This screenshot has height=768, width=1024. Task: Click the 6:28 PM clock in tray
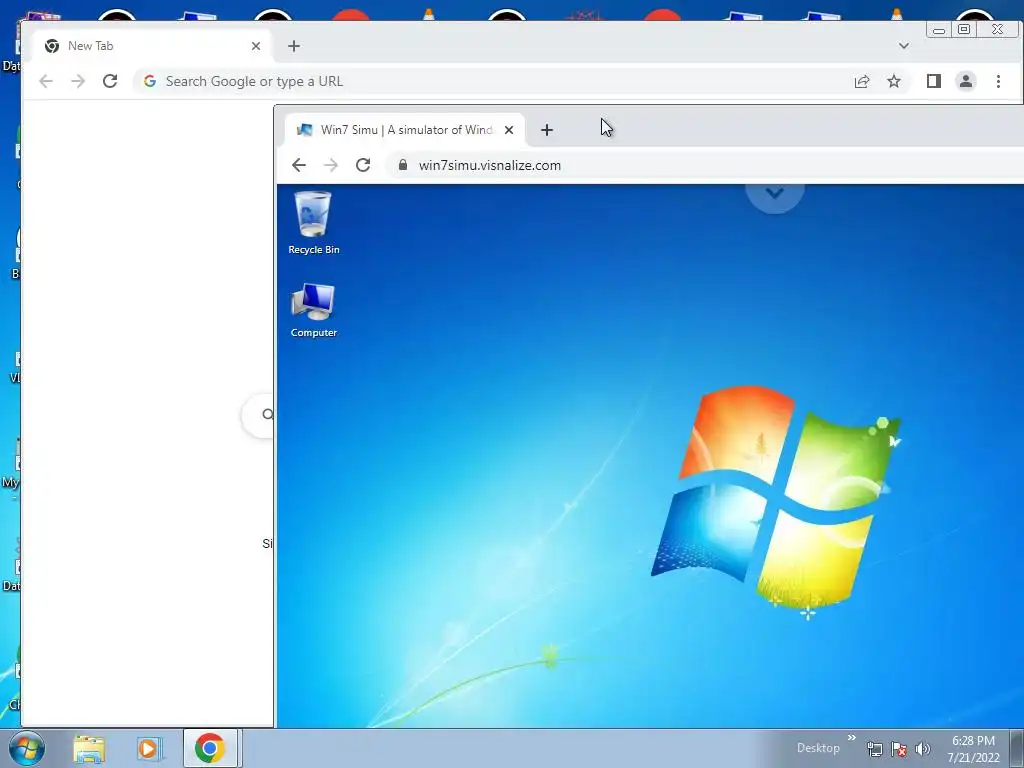click(x=973, y=741)
